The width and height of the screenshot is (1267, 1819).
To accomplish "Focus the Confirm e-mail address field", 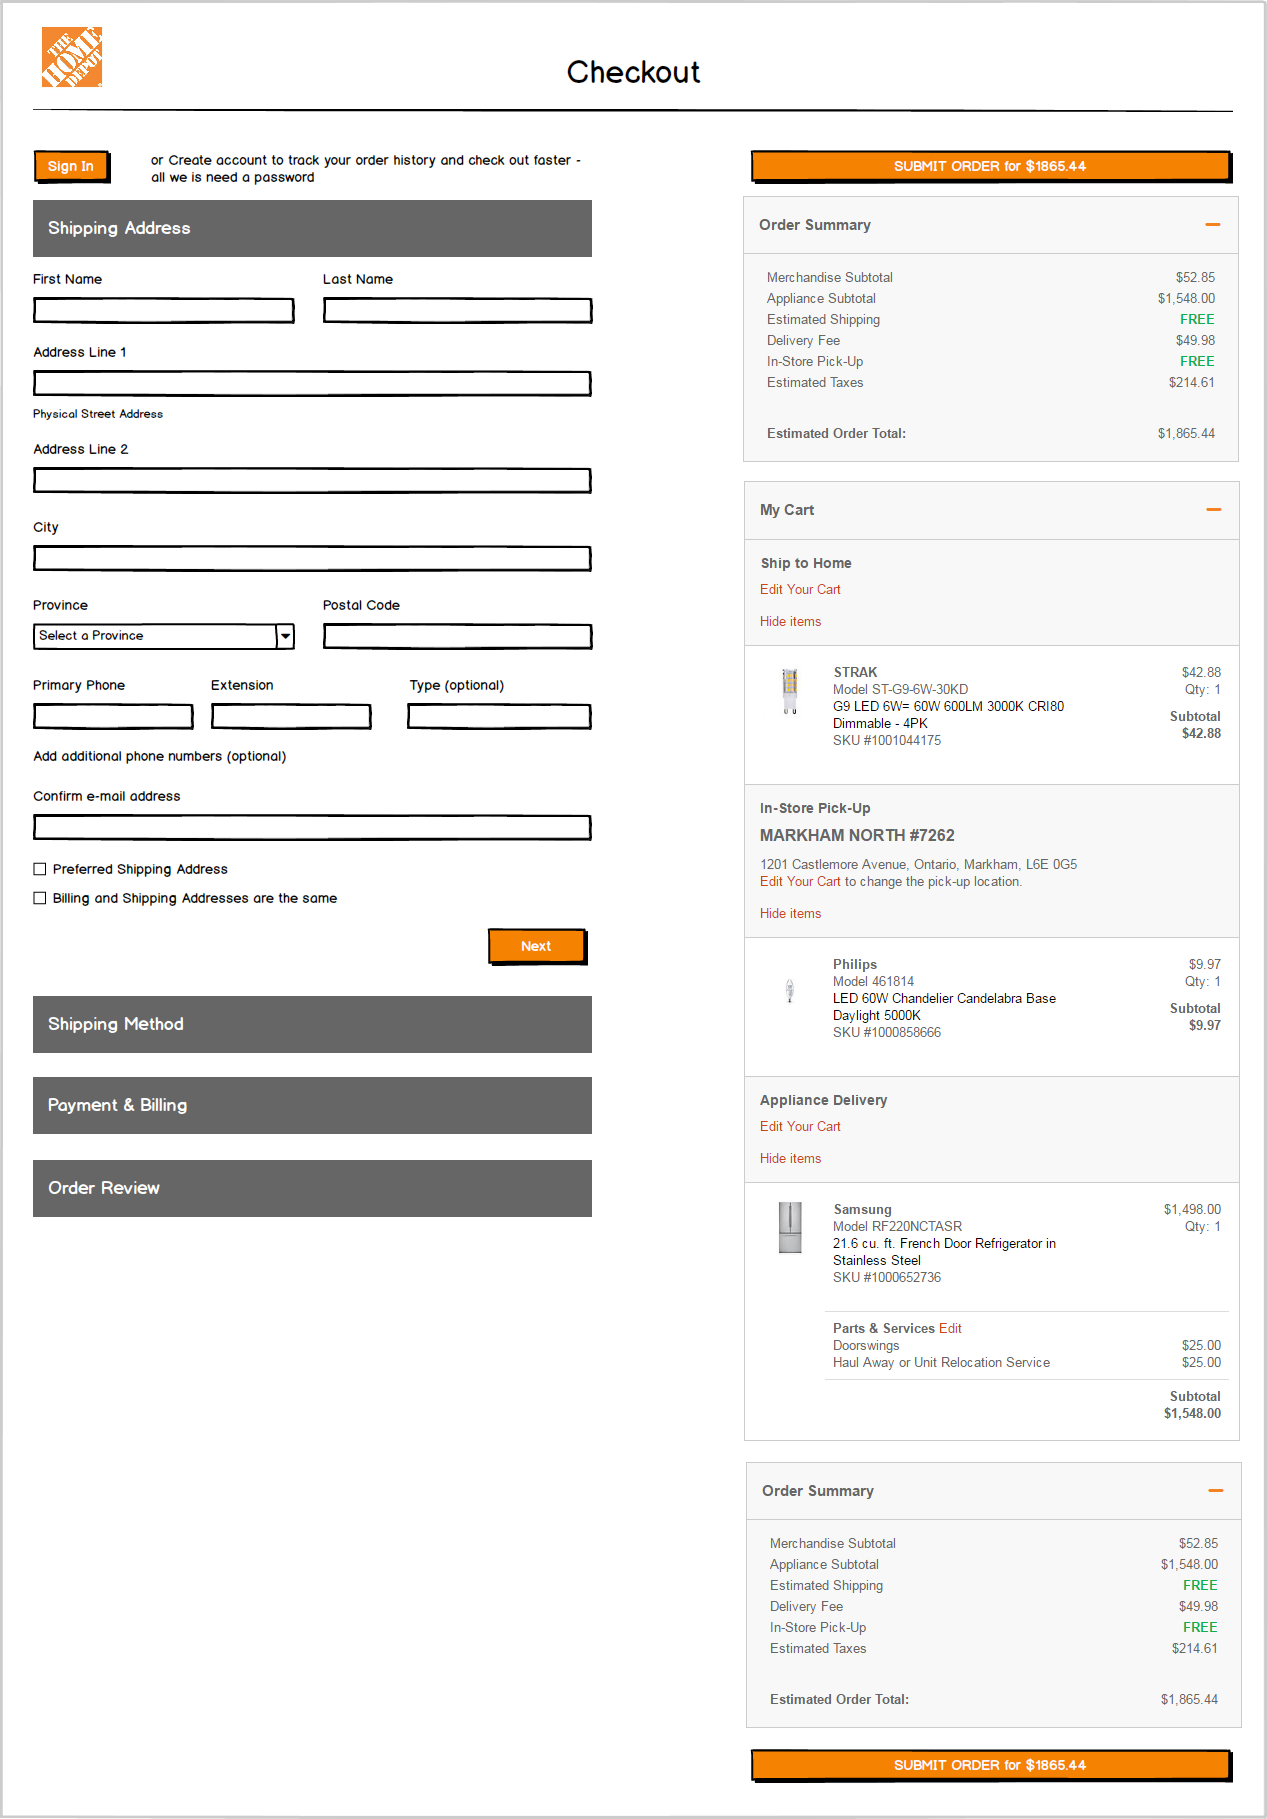I will [312, 828].
